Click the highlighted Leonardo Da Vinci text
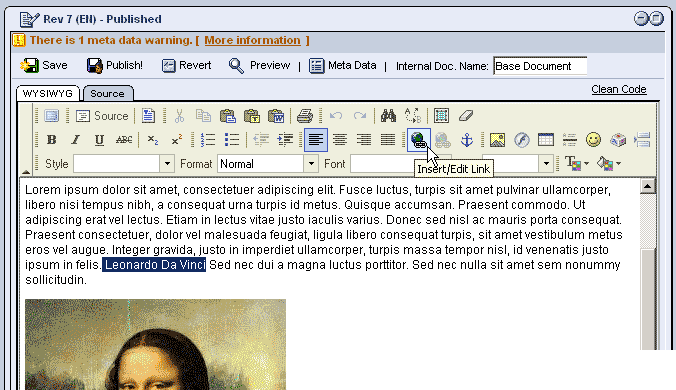This screenshot has height=390, width=676. point(154,265)
